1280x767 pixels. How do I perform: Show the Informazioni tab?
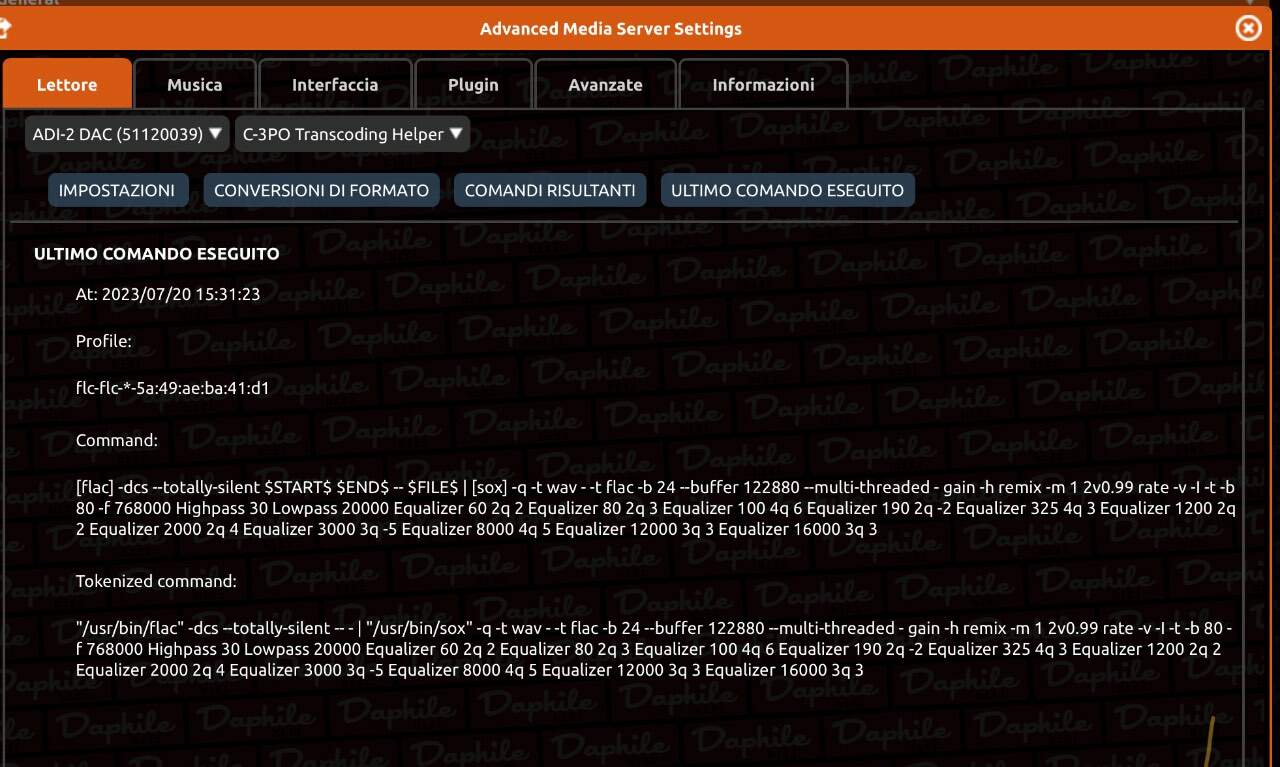point(763,84)
